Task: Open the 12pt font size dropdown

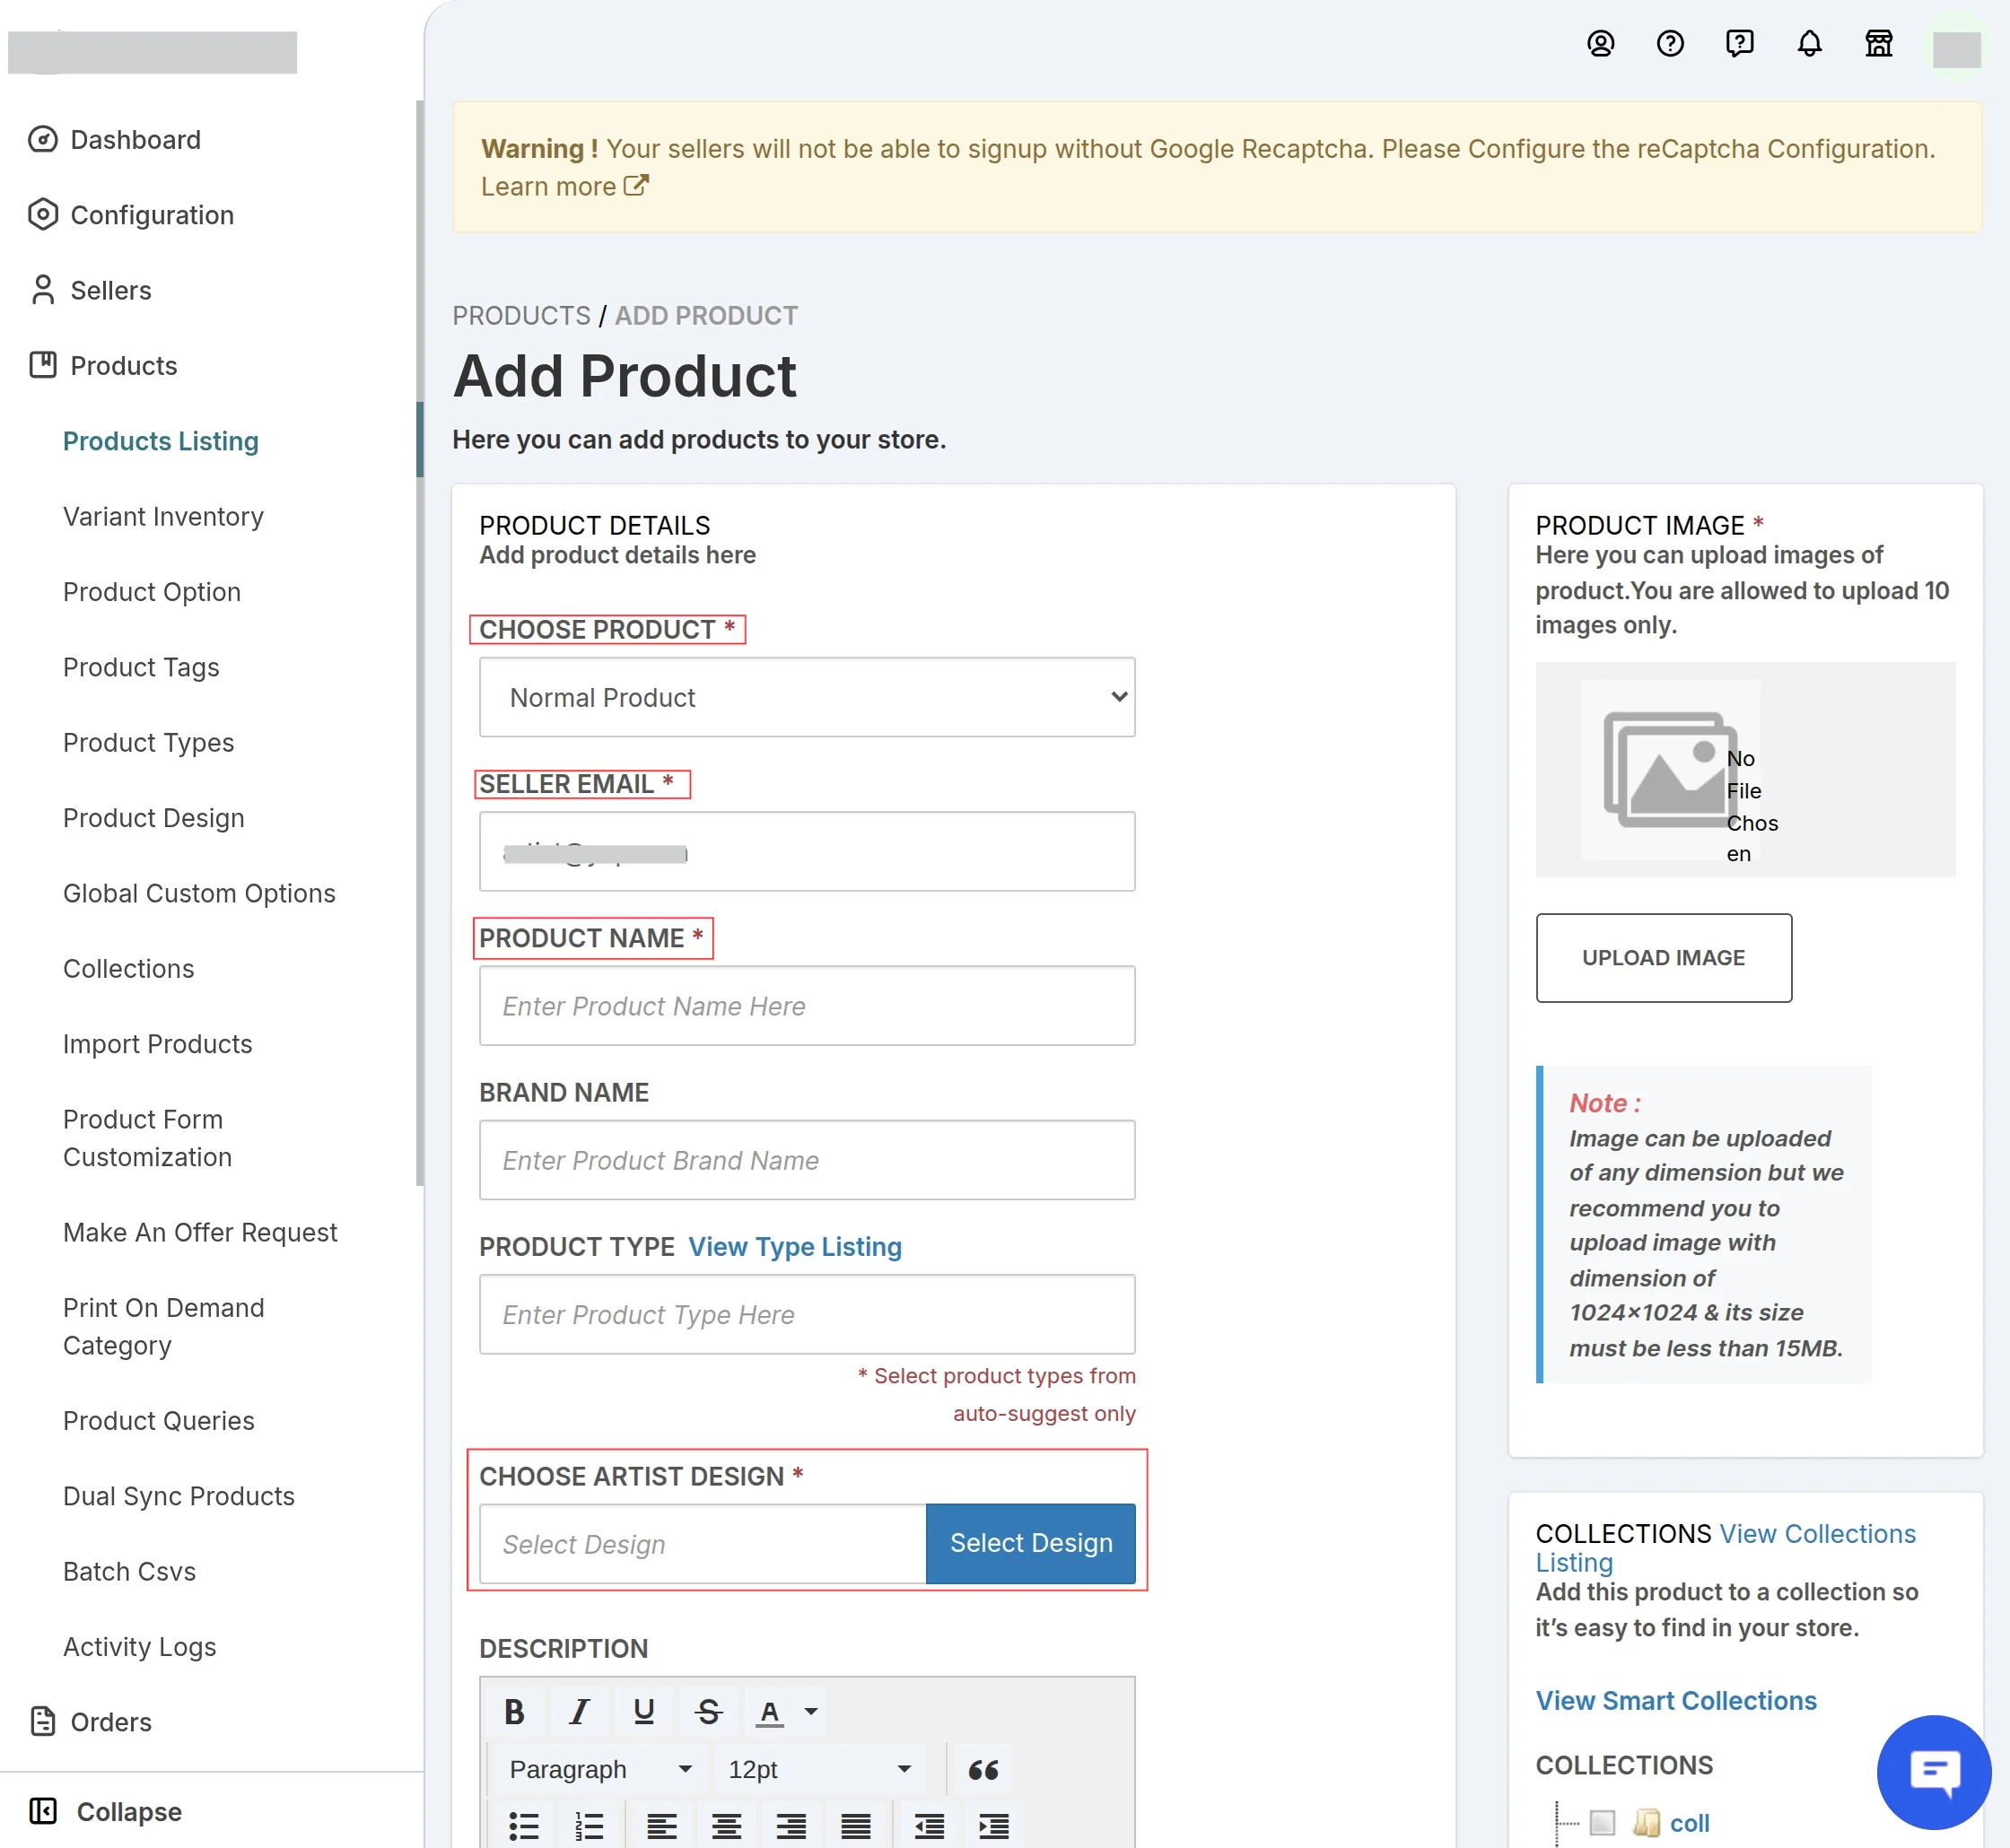Action: point(819,1770)
